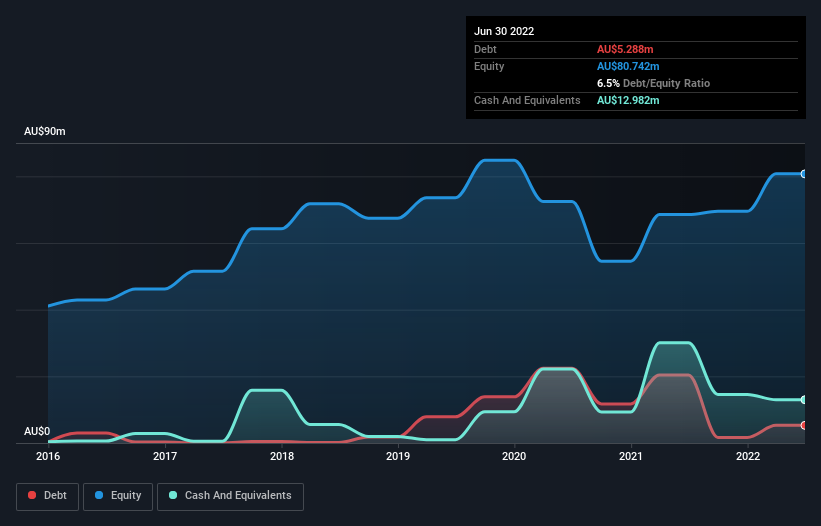Click the Cash And Equivalents endpoint marker
The width and height of the screenshot is (821, 526).
click(804, 400)
